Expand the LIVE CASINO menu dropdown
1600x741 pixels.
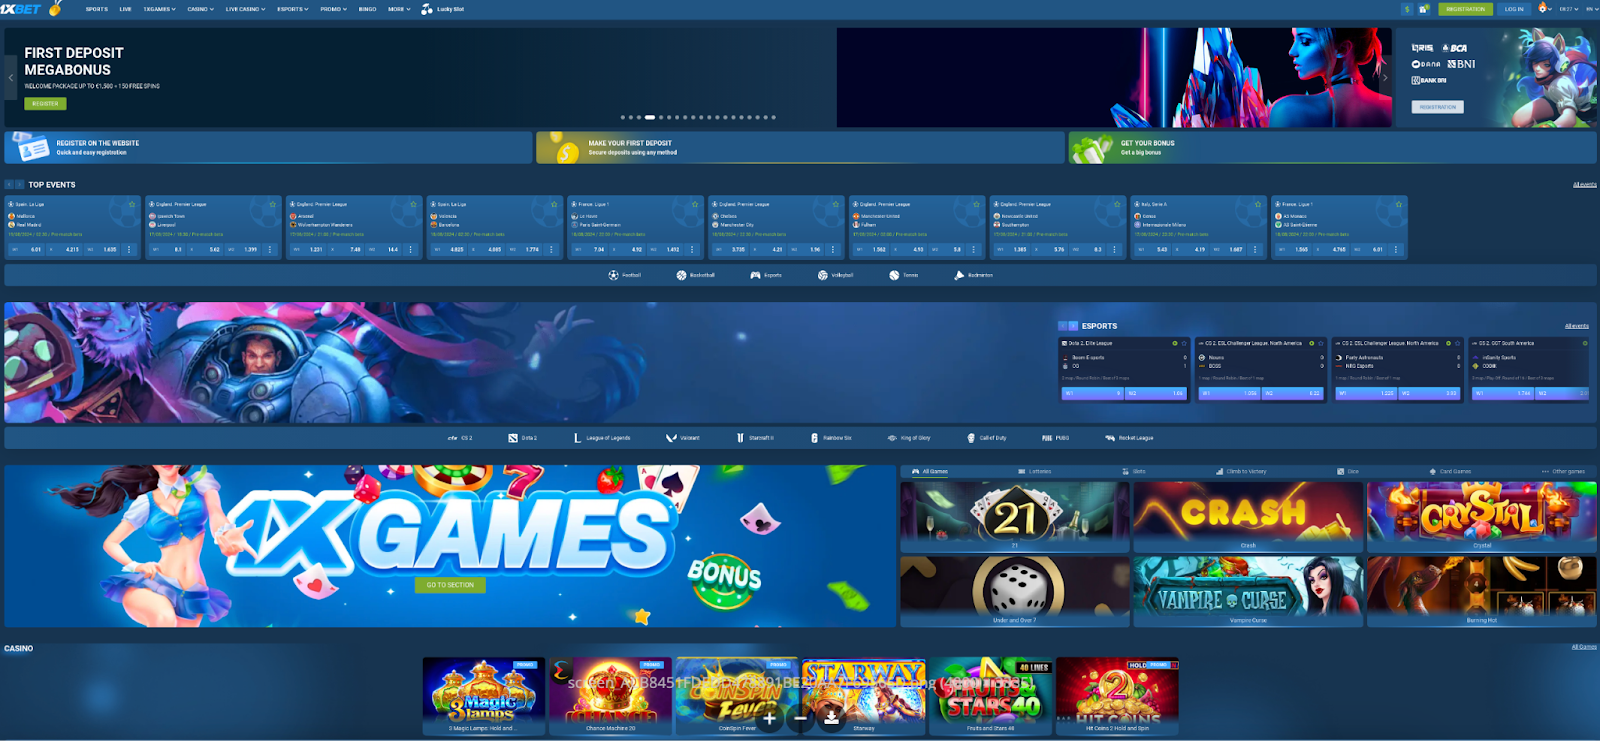click(245, 9)
